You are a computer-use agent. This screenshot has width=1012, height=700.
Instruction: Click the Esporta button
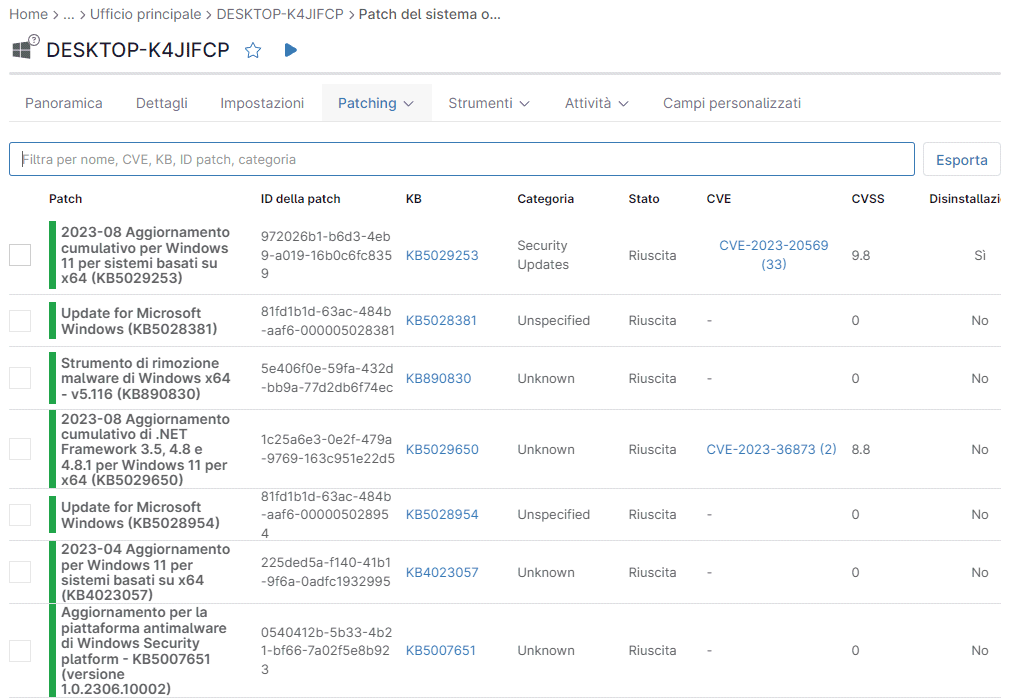(962, 159)
